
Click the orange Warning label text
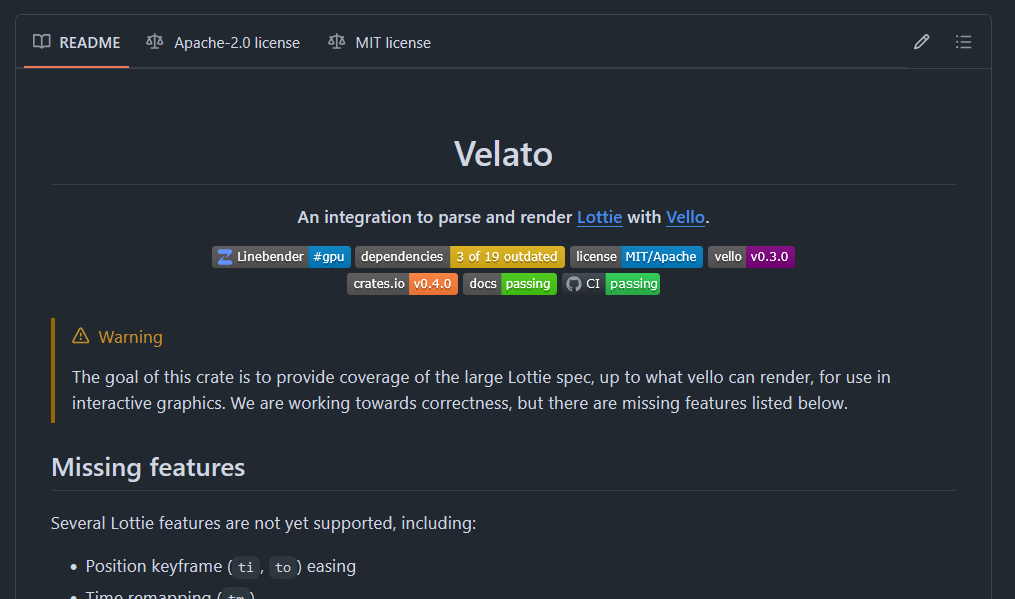click(130, 337)
